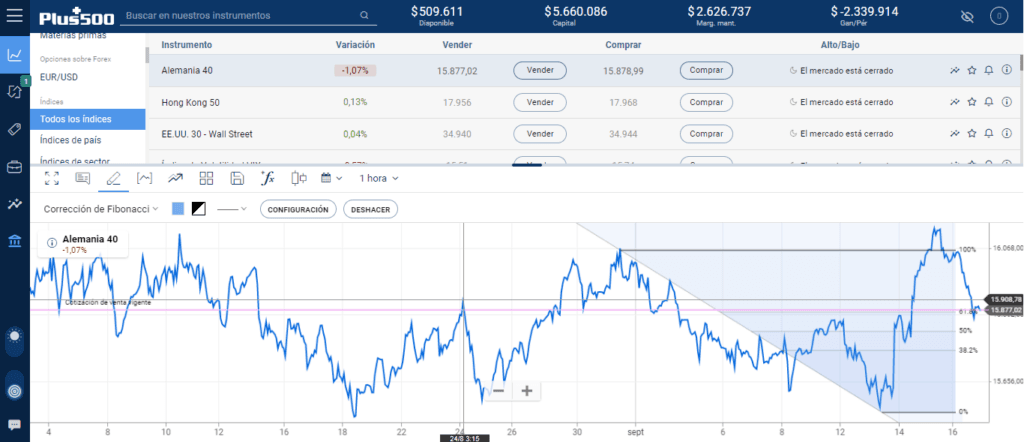Open the chart layout grid icon
1024x442 pixels.
[x=207, y=178]
